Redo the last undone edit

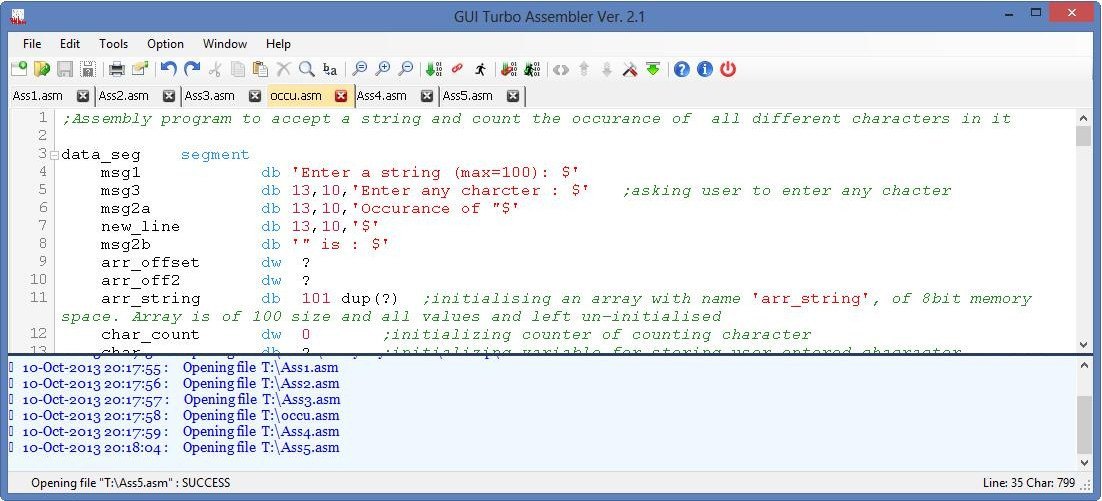191,69
